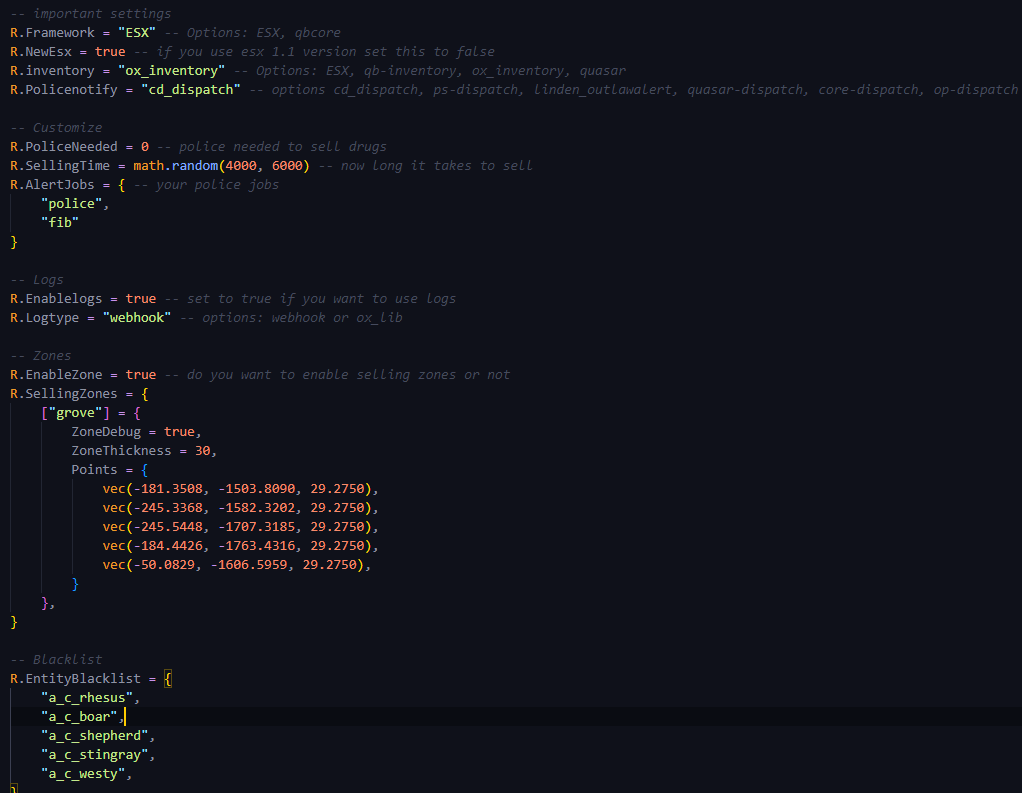Click the "-- Customize" comment line
Viewport: 1022px width, 793px height.
(57, 128)
